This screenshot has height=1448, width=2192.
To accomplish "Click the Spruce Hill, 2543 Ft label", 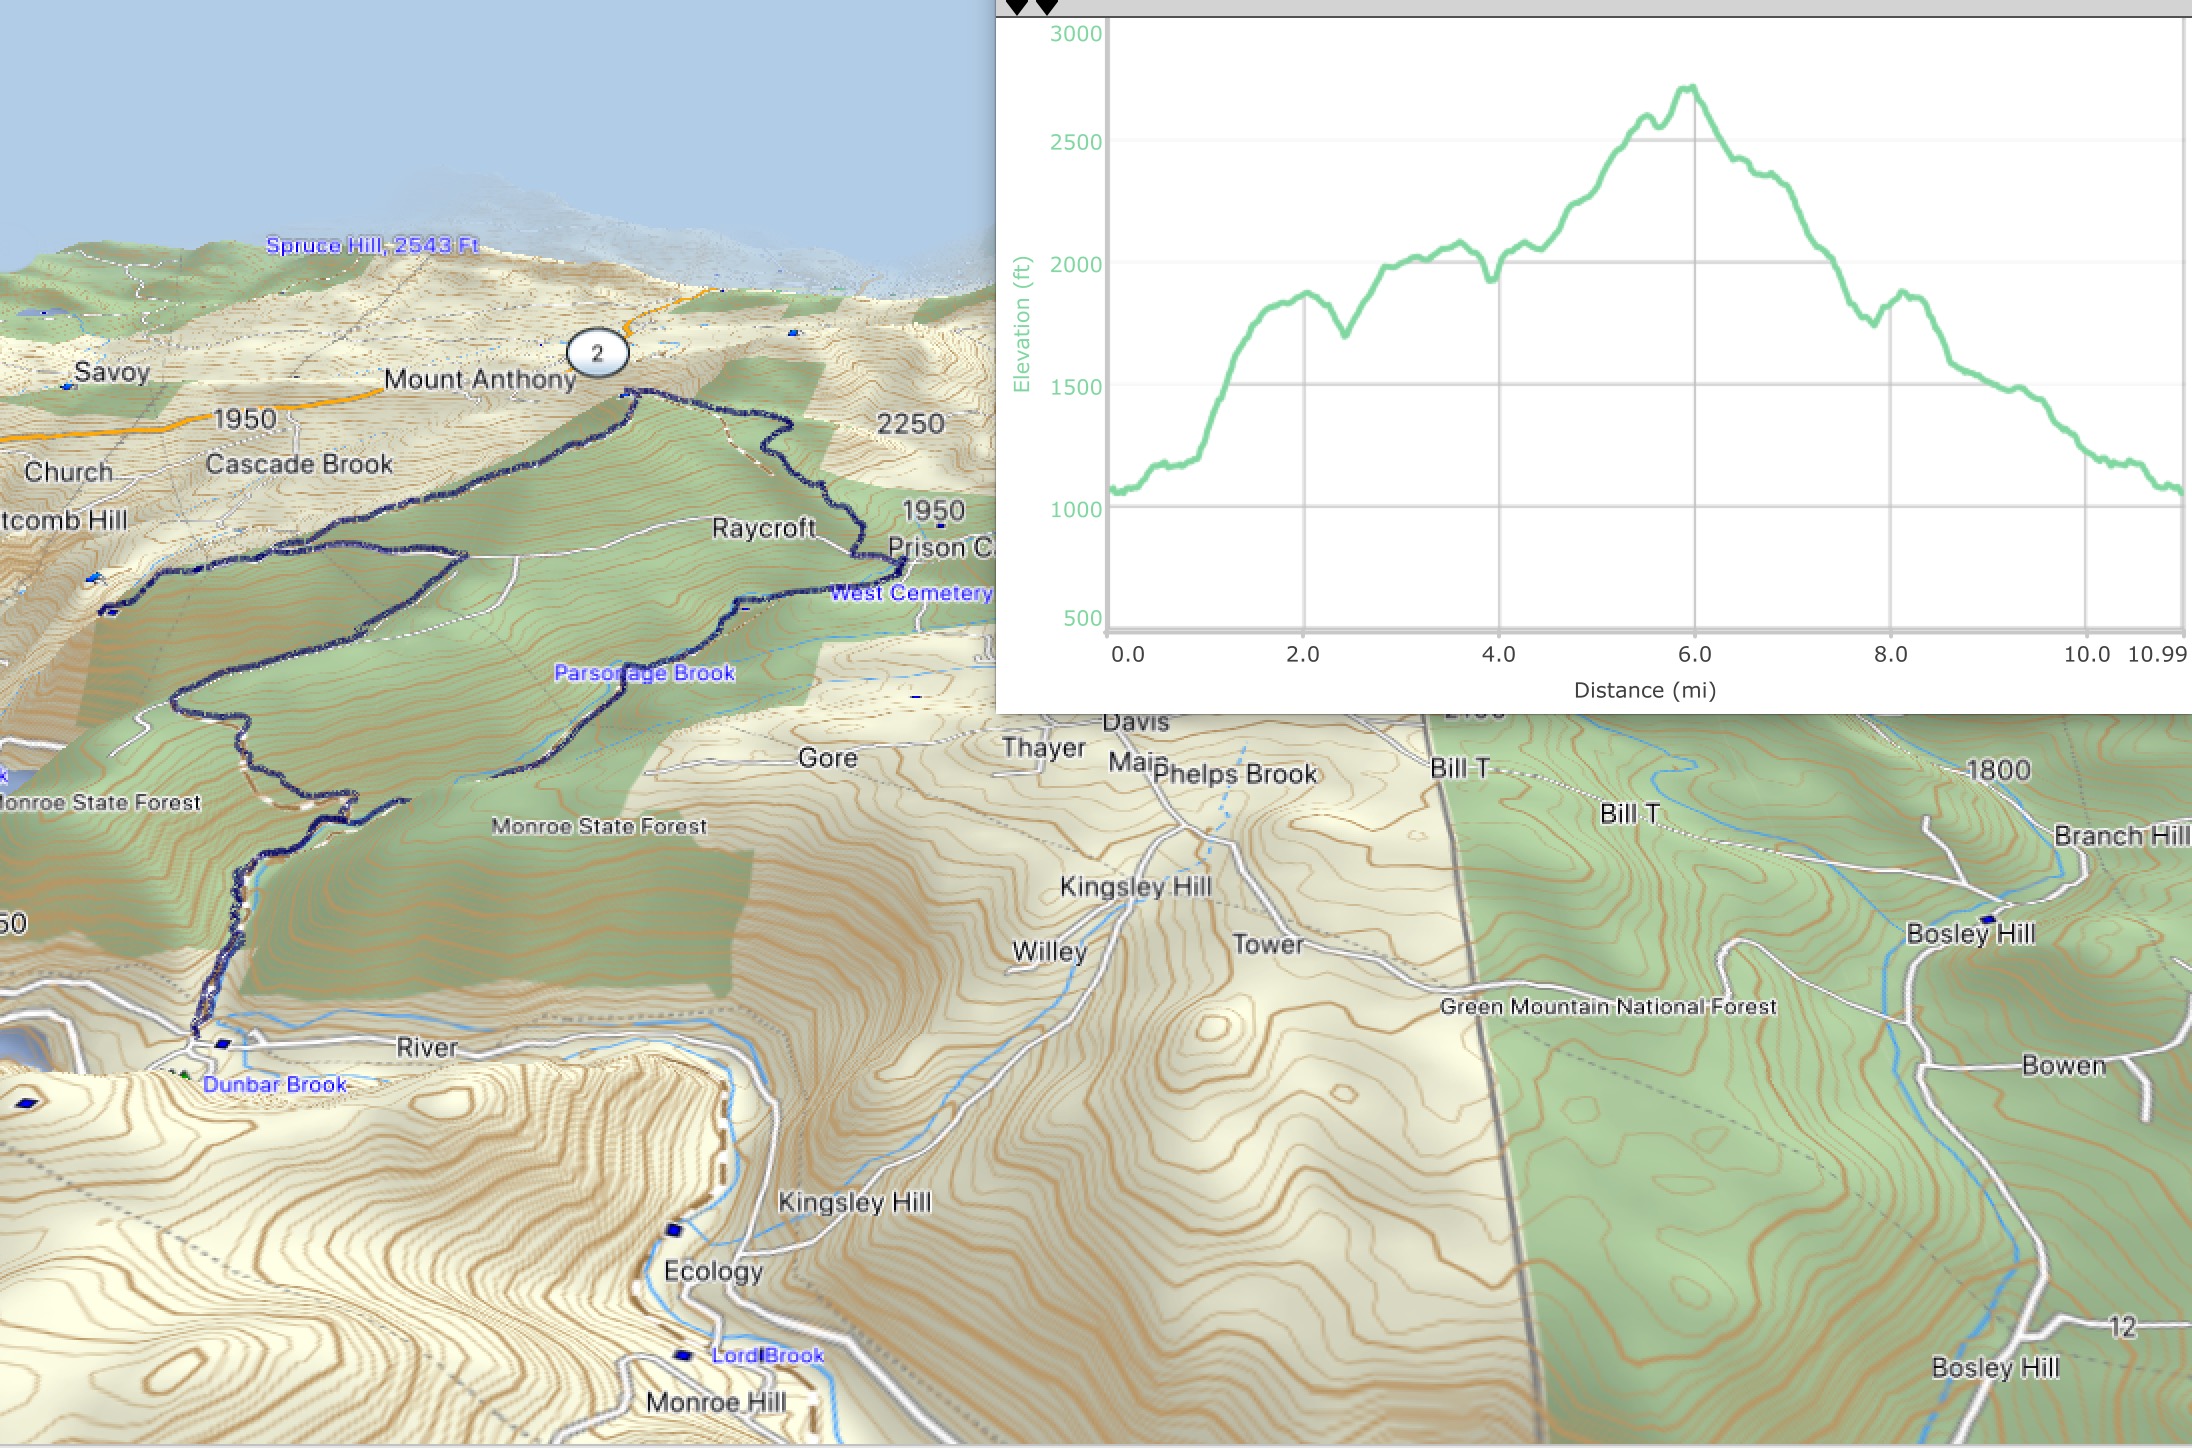I will click(372, 245).
